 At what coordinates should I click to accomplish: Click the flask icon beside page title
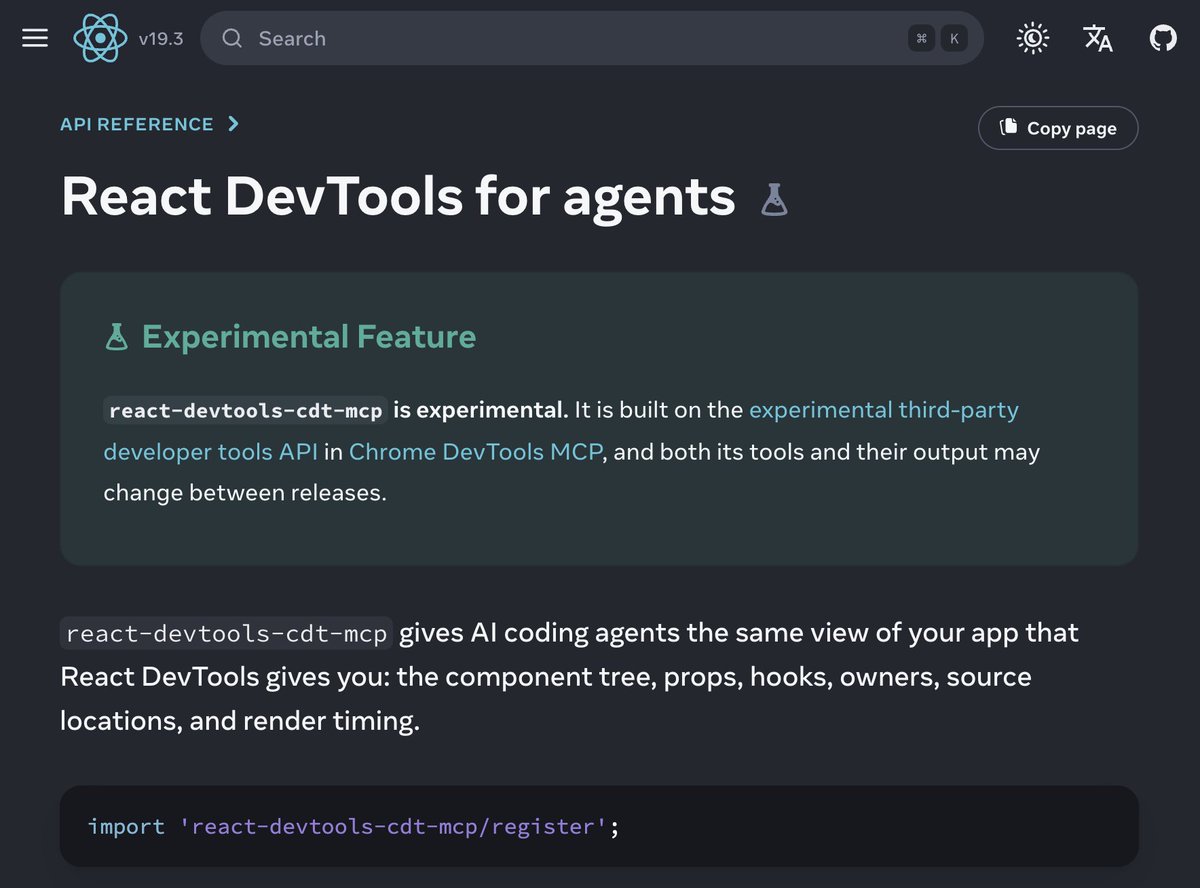[775, 200]
